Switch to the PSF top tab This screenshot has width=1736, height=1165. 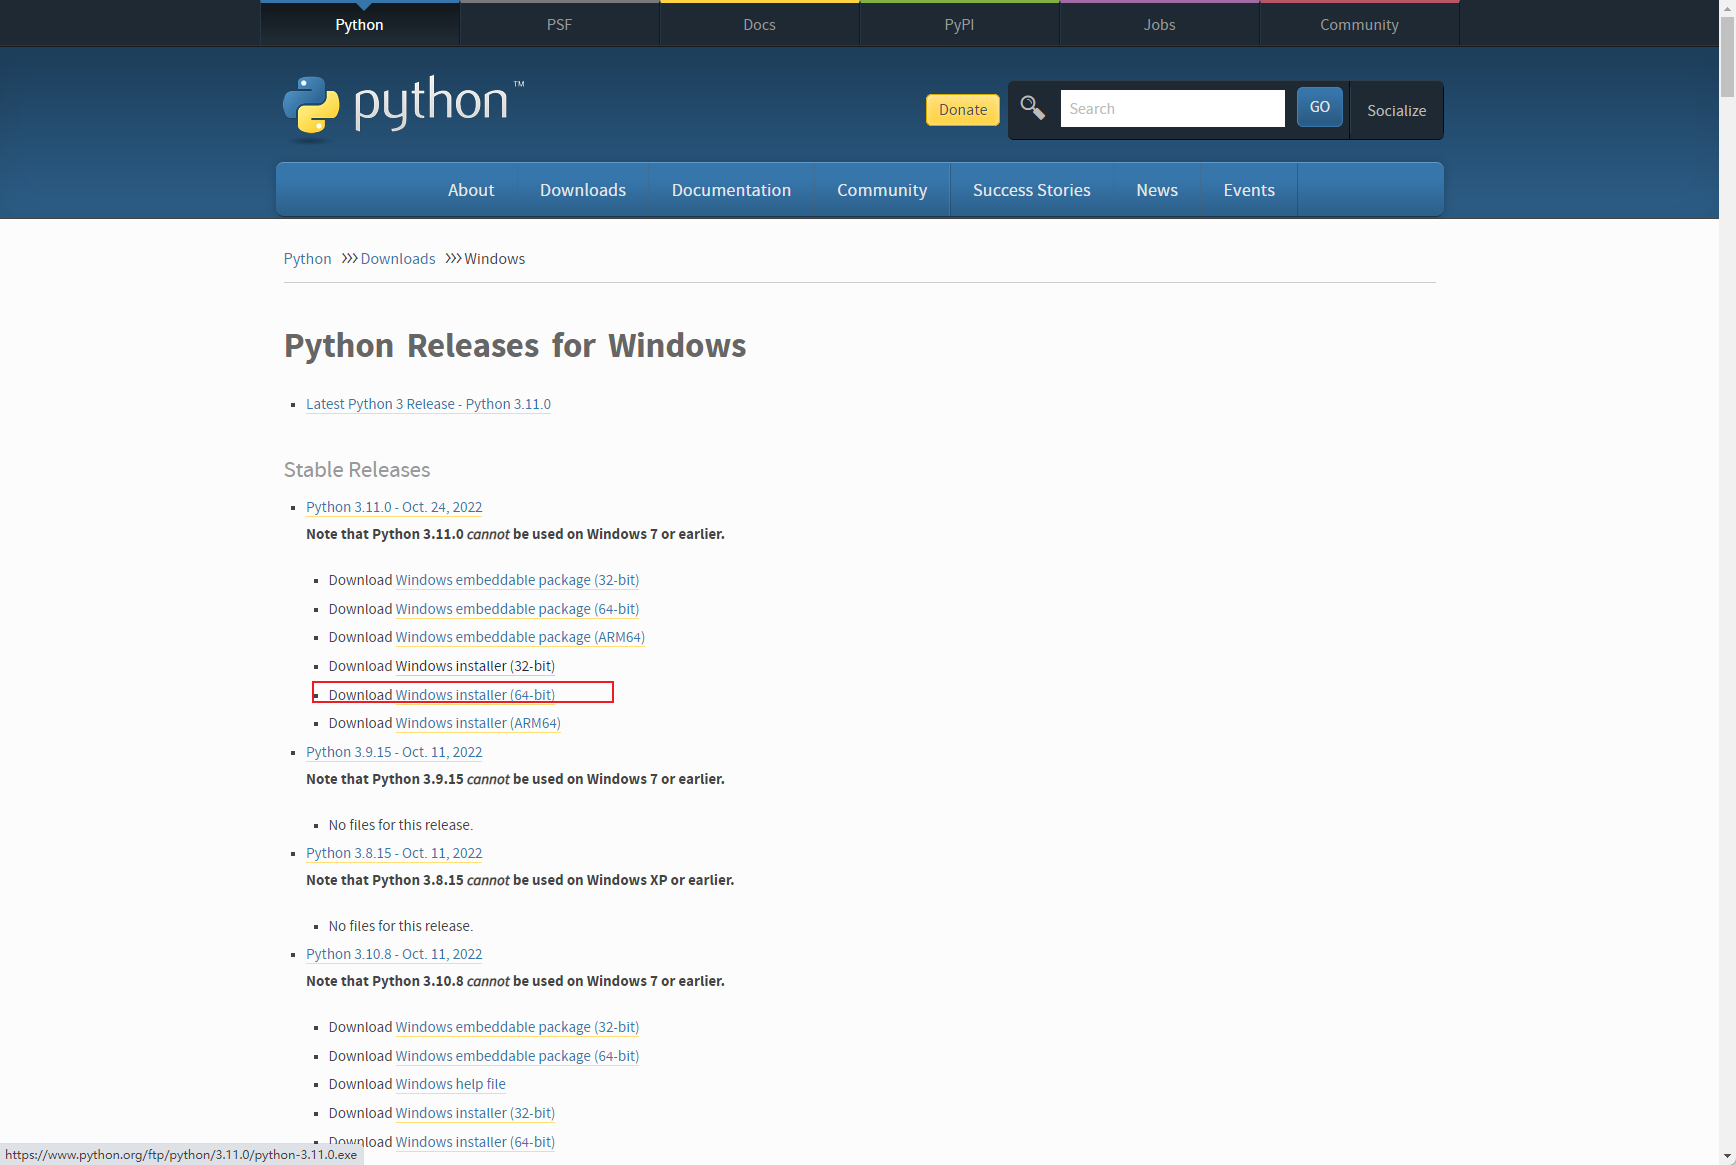pyautogui.click(x=559, y=25)
